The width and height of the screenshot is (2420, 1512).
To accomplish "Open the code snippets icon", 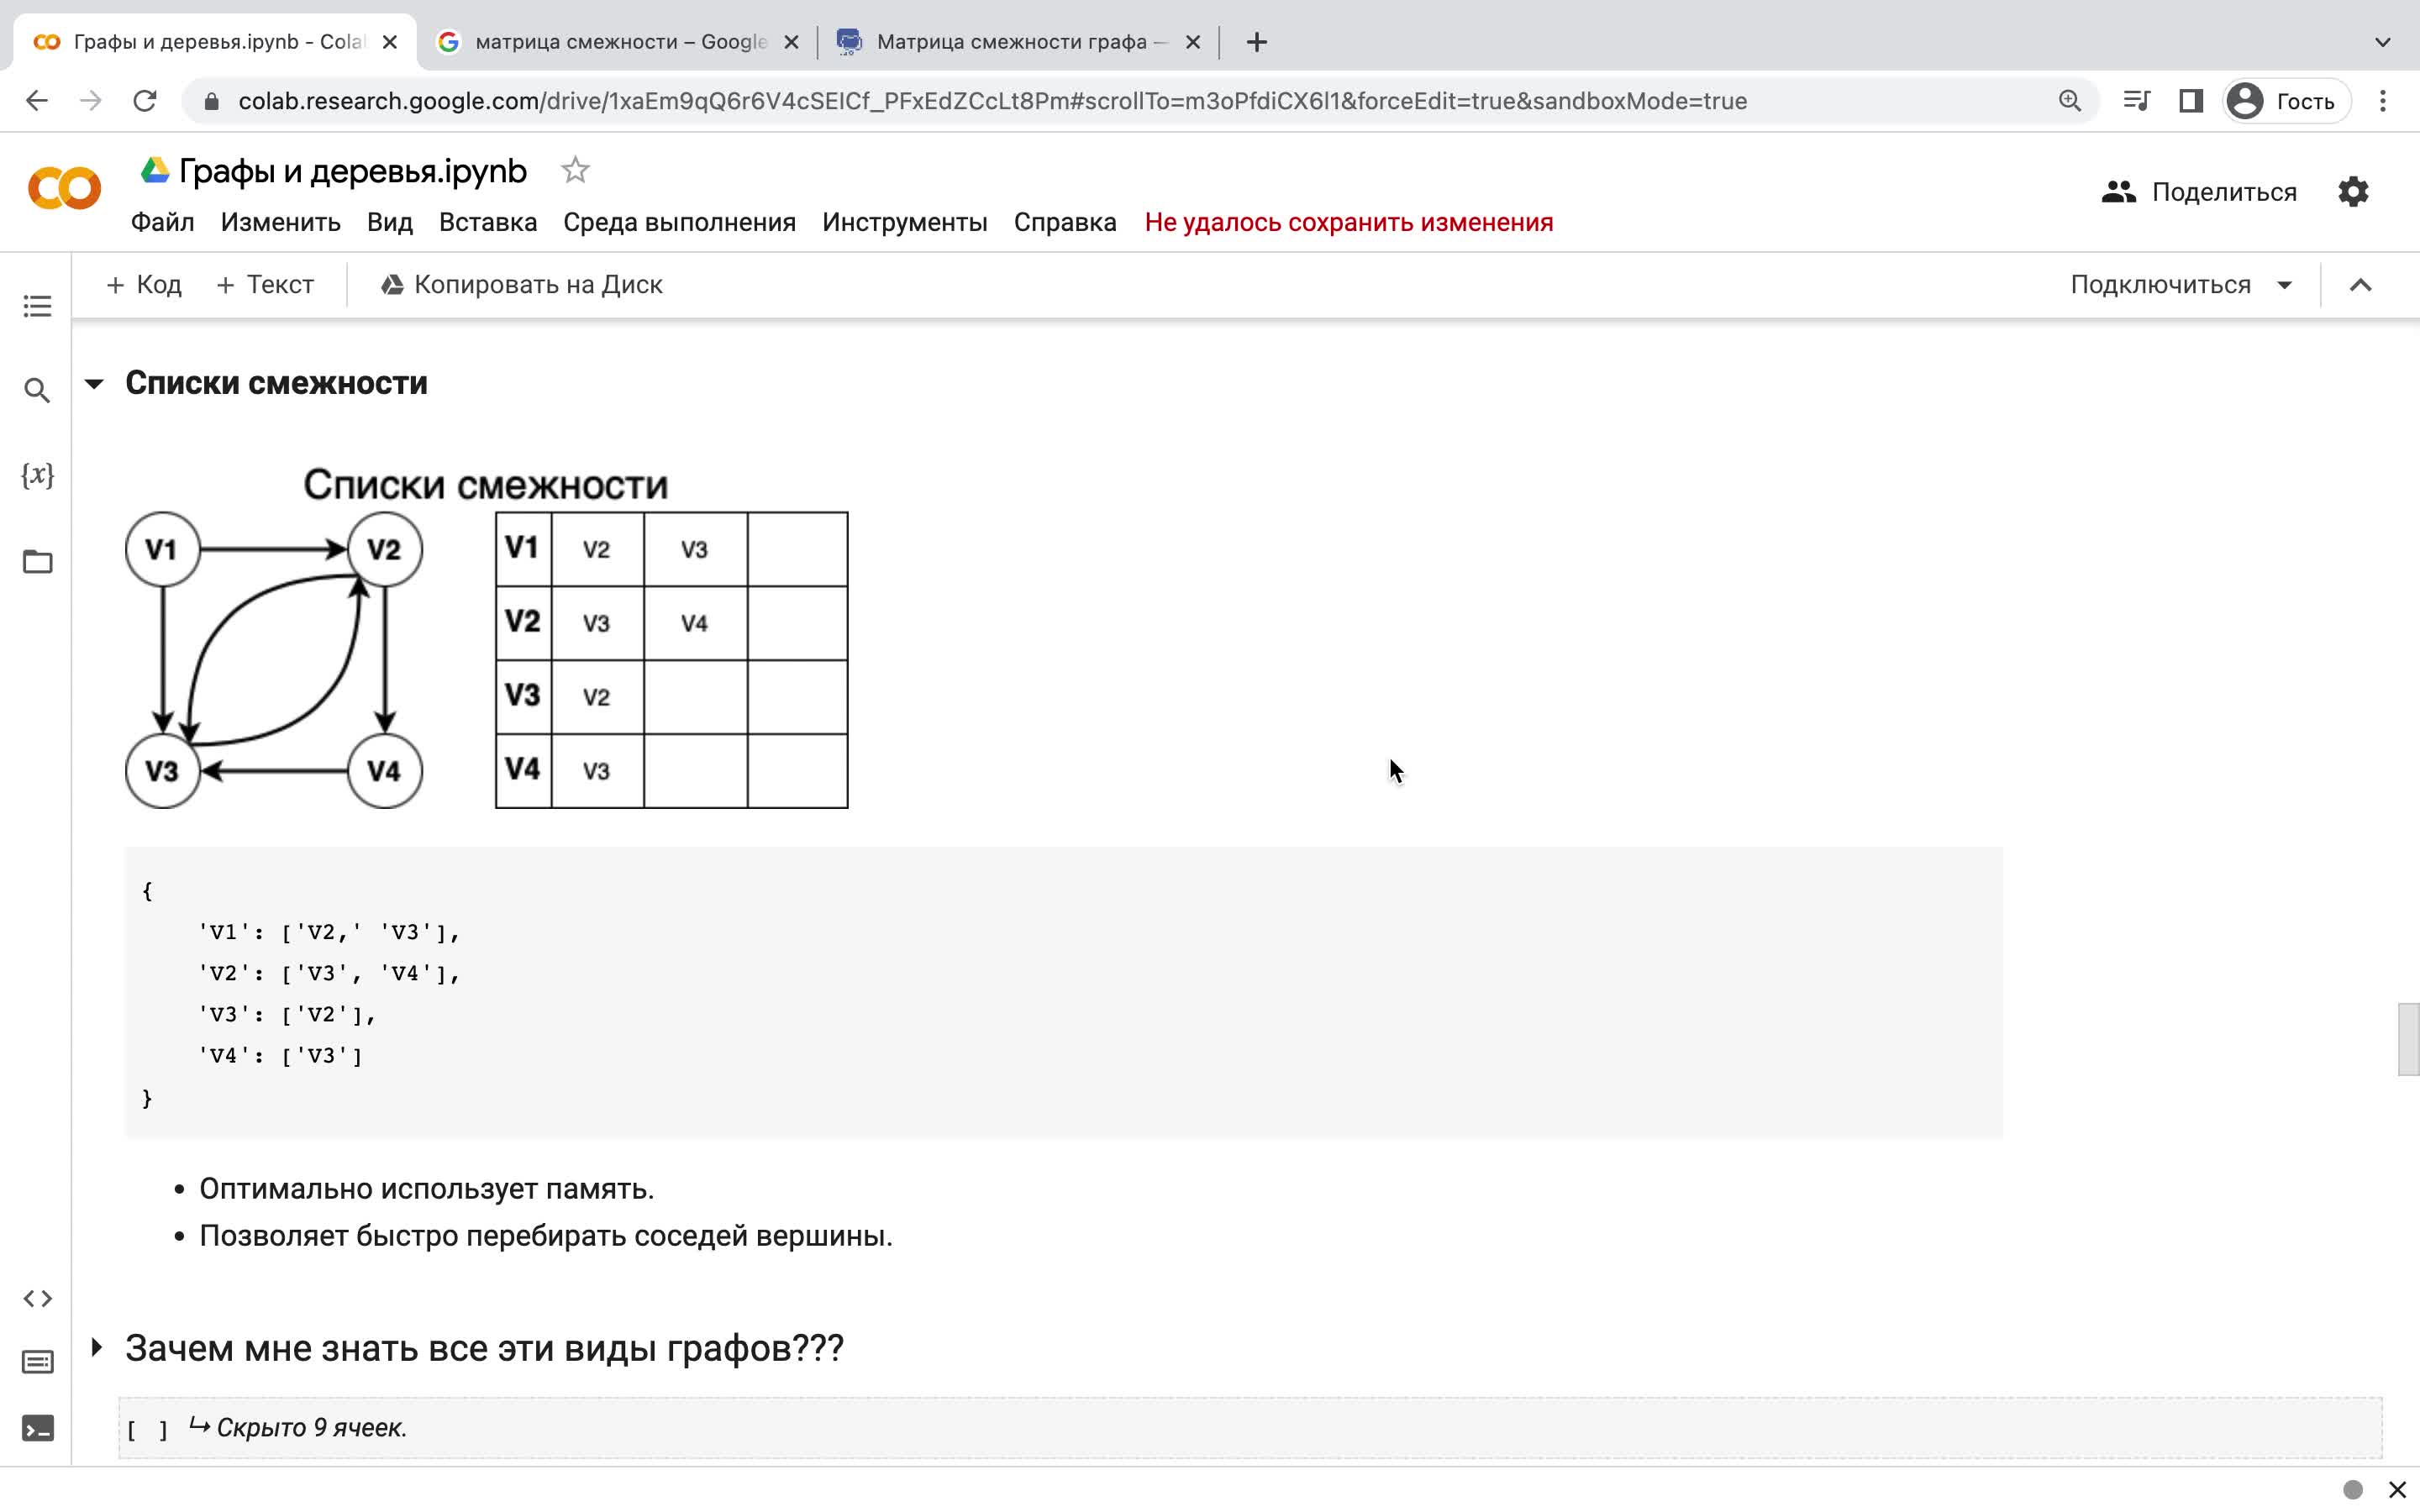I will tap(37, 1298).
